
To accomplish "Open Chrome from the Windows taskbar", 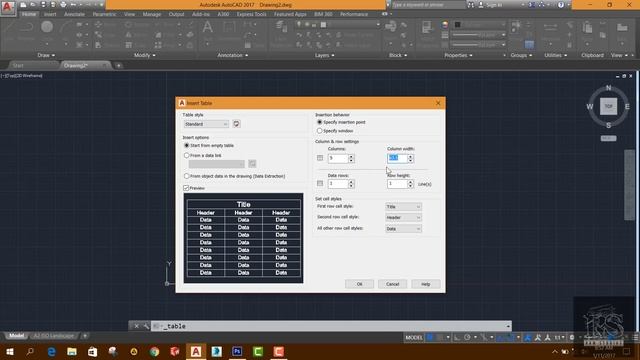I will coord(154,351).
